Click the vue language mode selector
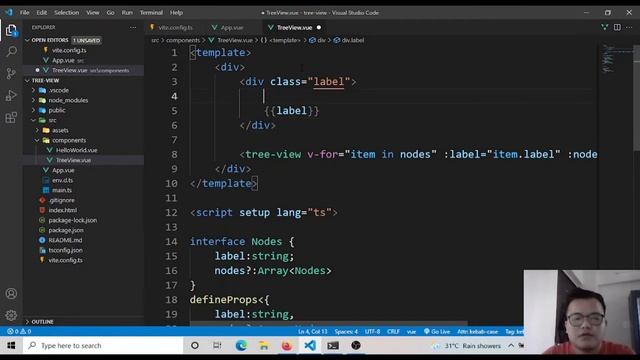The height and width of the screenshot is (360, 640). tap(411, 331)
